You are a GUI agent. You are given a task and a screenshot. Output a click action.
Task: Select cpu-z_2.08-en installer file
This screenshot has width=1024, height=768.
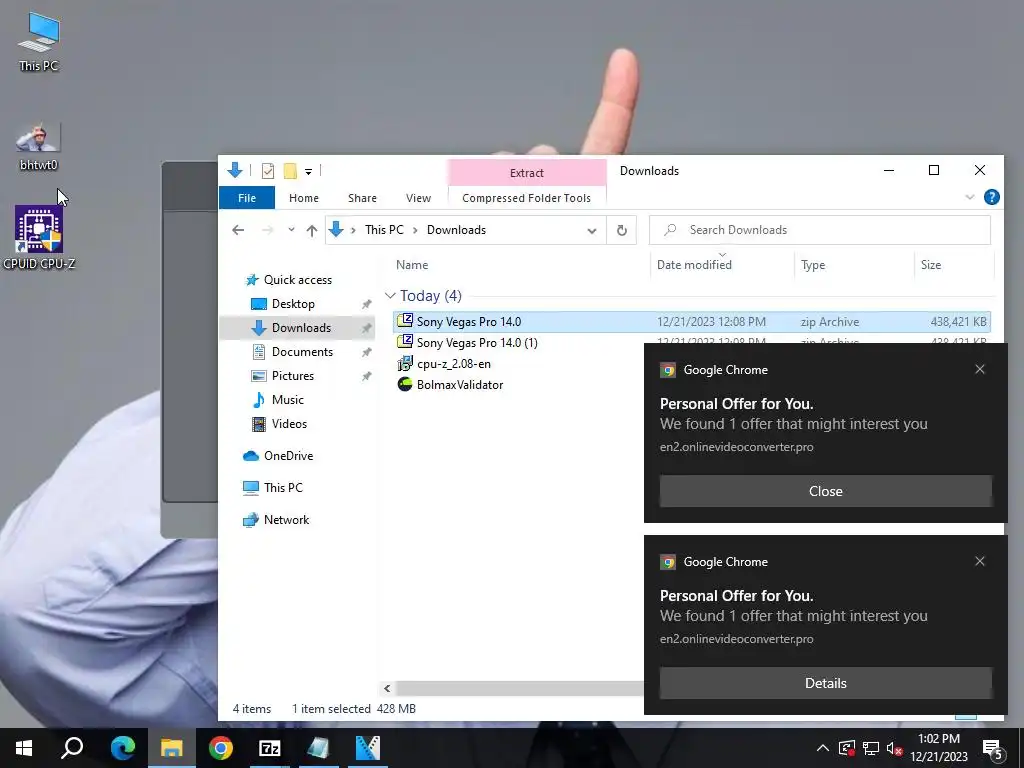tap(453, 364)
